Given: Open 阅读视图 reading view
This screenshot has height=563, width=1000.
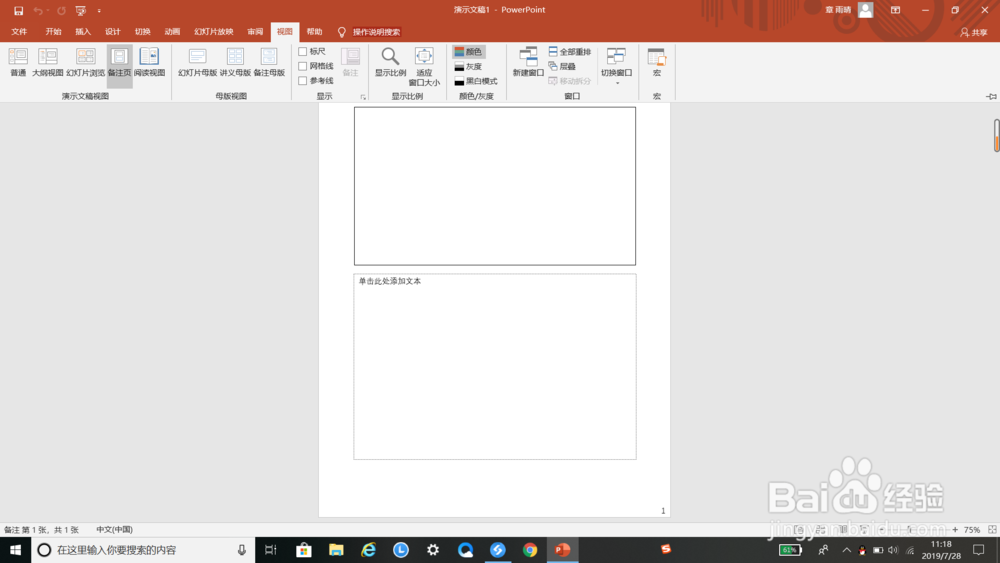Looking at the screenshot, I should 149,62.
